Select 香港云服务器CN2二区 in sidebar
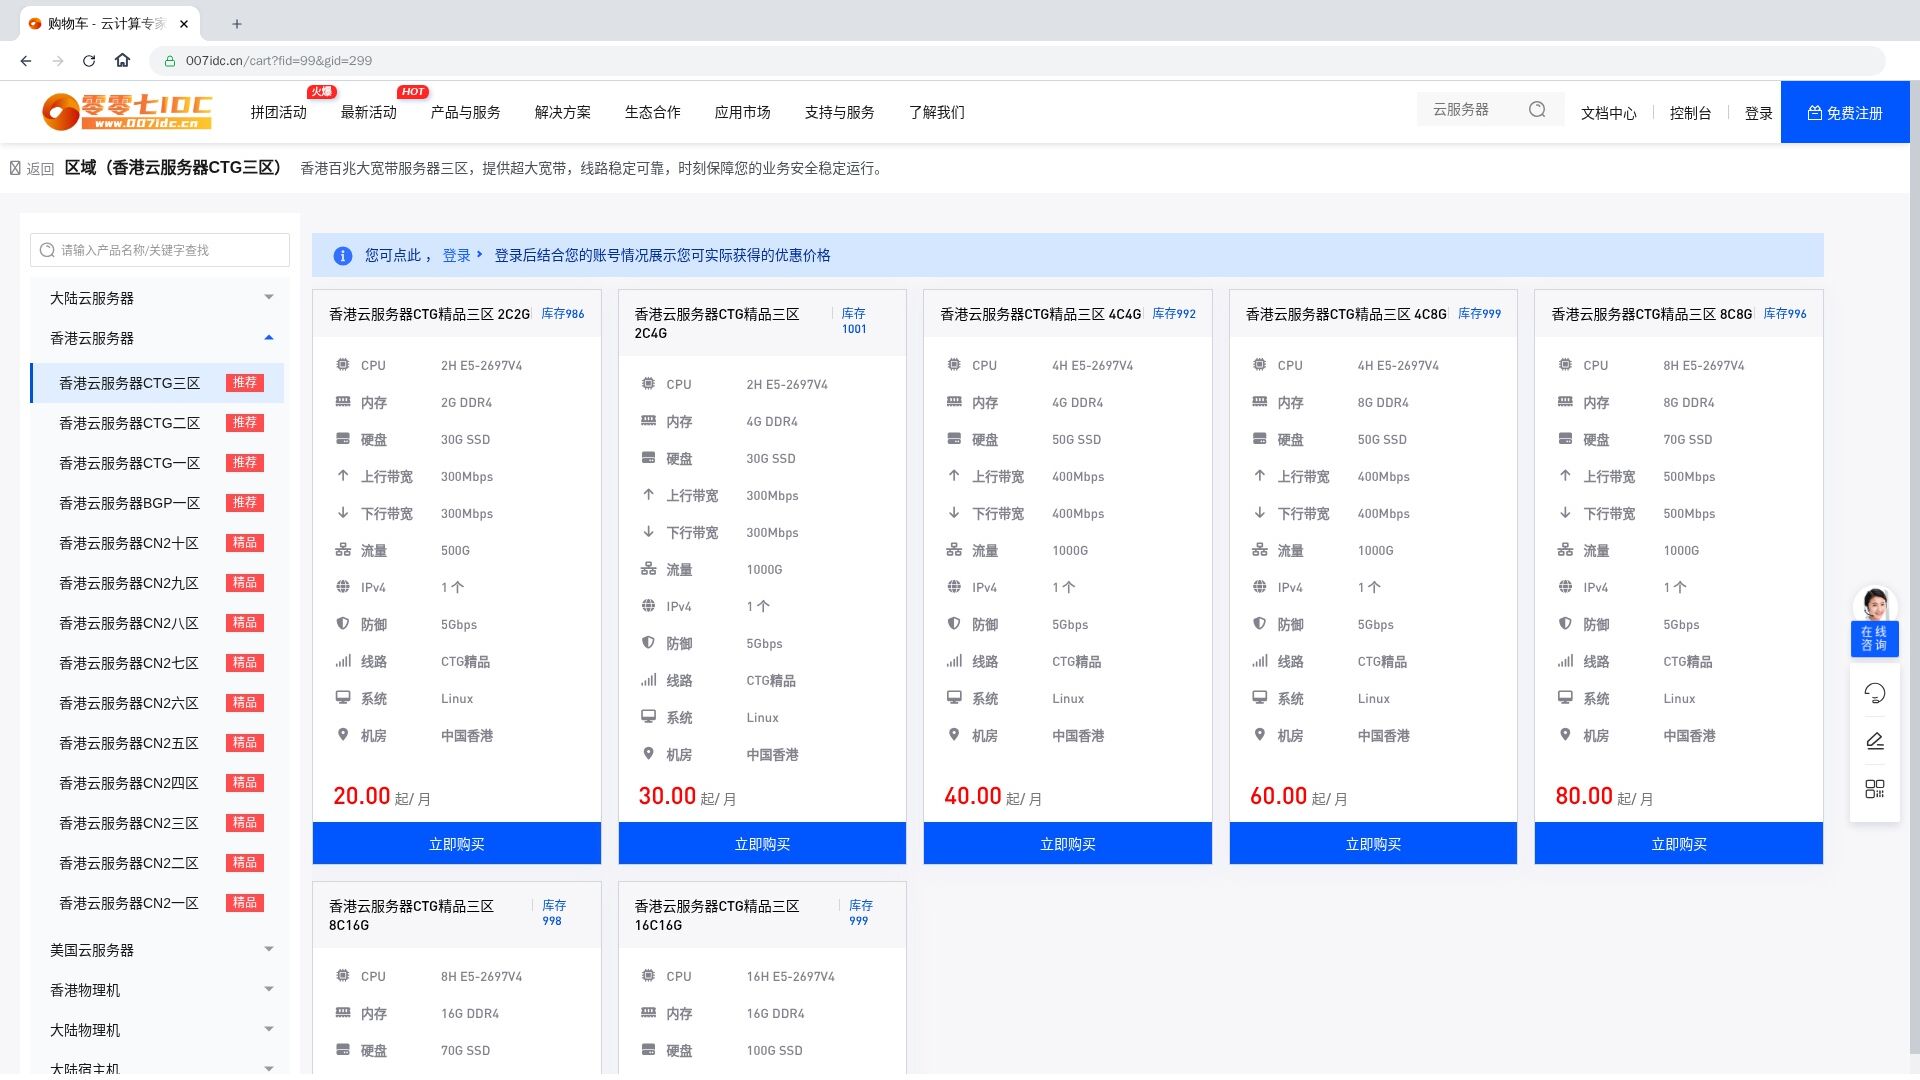Screen dimensions: 1920x1080 pyautogui.click(x=158, y=863)
